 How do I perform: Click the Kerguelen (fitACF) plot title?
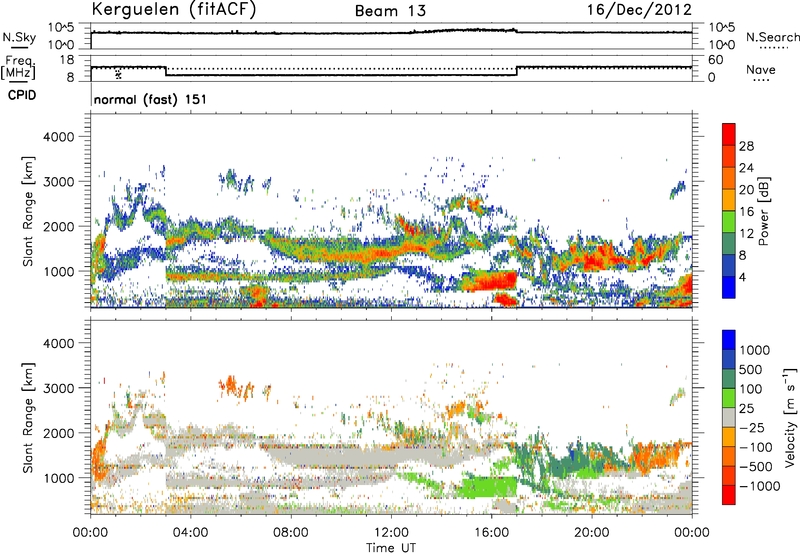173,9
